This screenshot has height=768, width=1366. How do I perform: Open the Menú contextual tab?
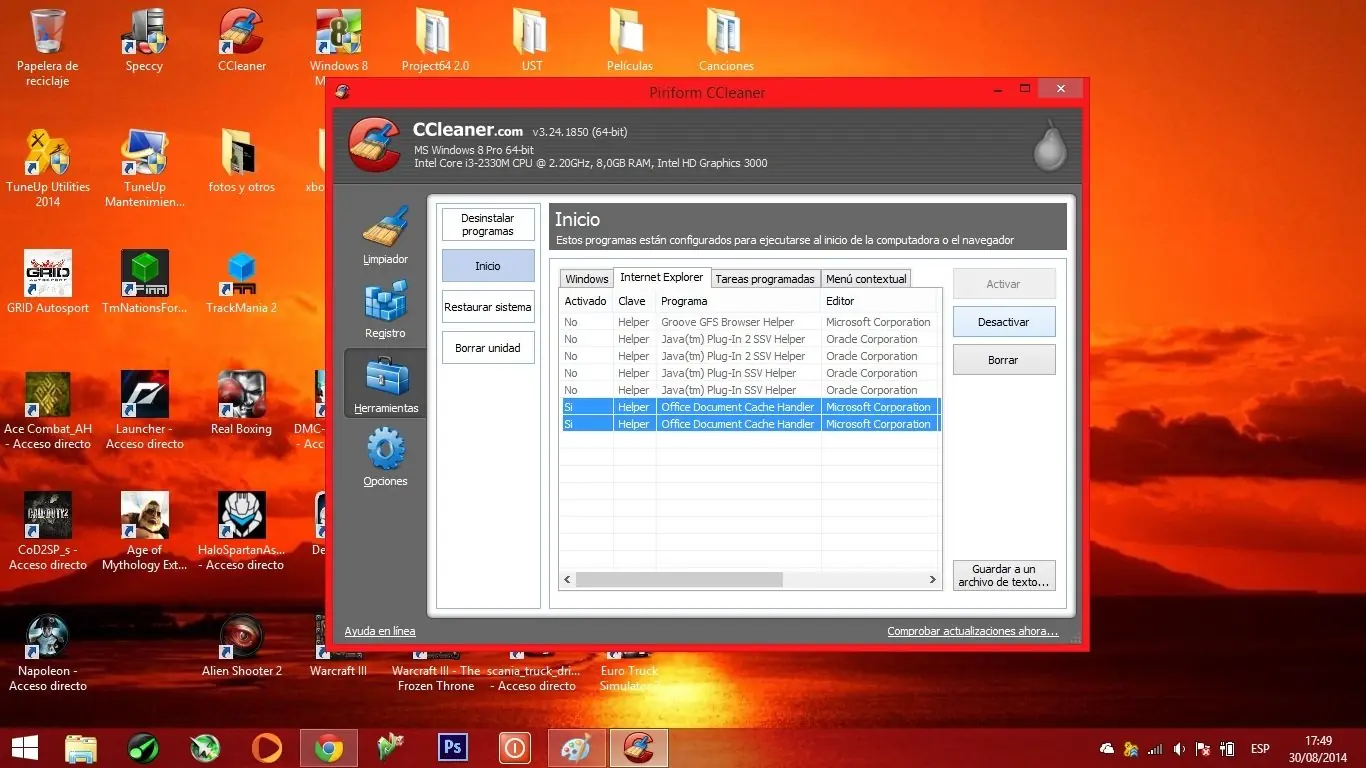pyautogui.click(x=866, y=279)
